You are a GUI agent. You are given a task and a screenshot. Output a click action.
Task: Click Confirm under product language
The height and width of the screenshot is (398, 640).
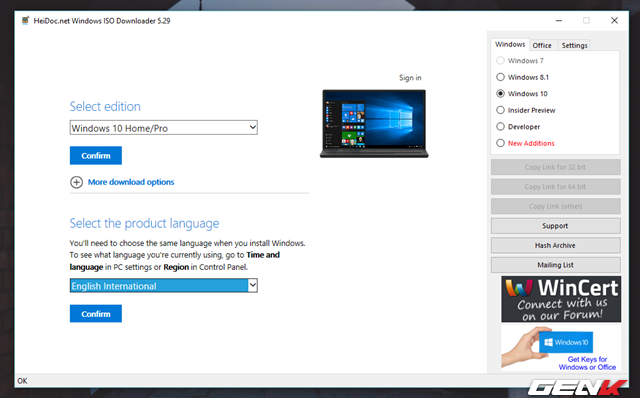pyautogui.click(x=96, y=314)
